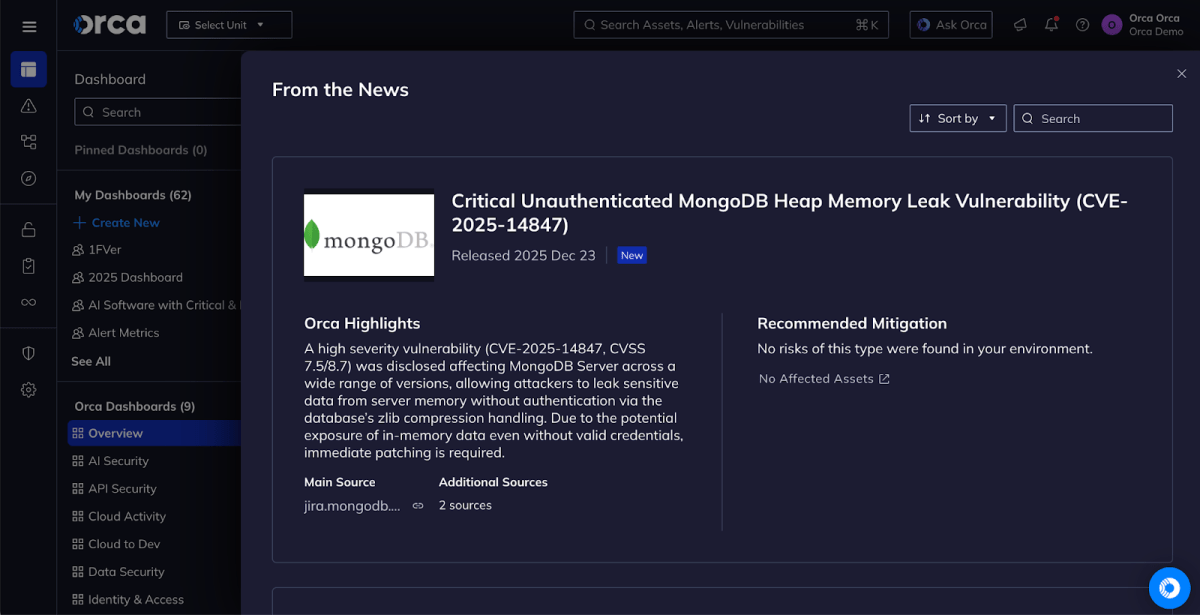Click the MongoDB logo thumbnail
This screenshot has width=1200, height=615.
[x=368, y=235]
